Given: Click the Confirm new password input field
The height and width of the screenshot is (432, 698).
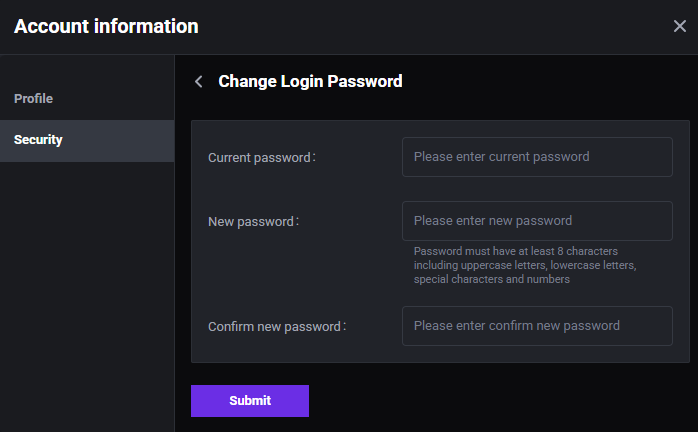Looking at the screenshot, I should (537, 326).
